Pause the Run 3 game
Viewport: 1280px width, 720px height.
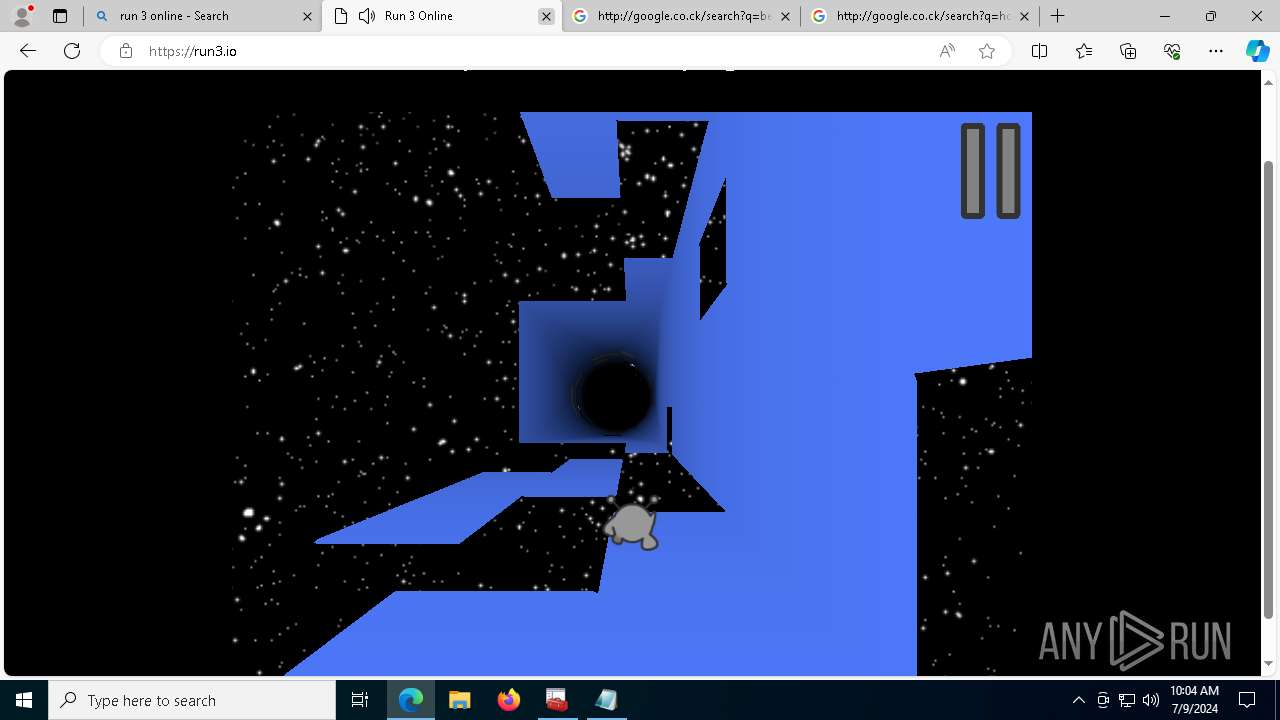pyautogui.click(x=990, y=171)
